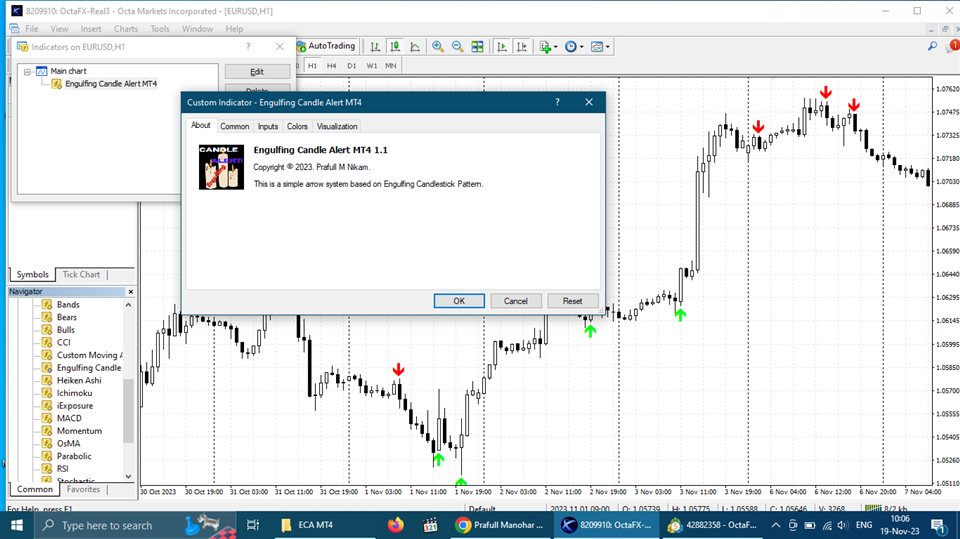Confirm the dialog with OK

pyautogui.click(x=459, y=301)
